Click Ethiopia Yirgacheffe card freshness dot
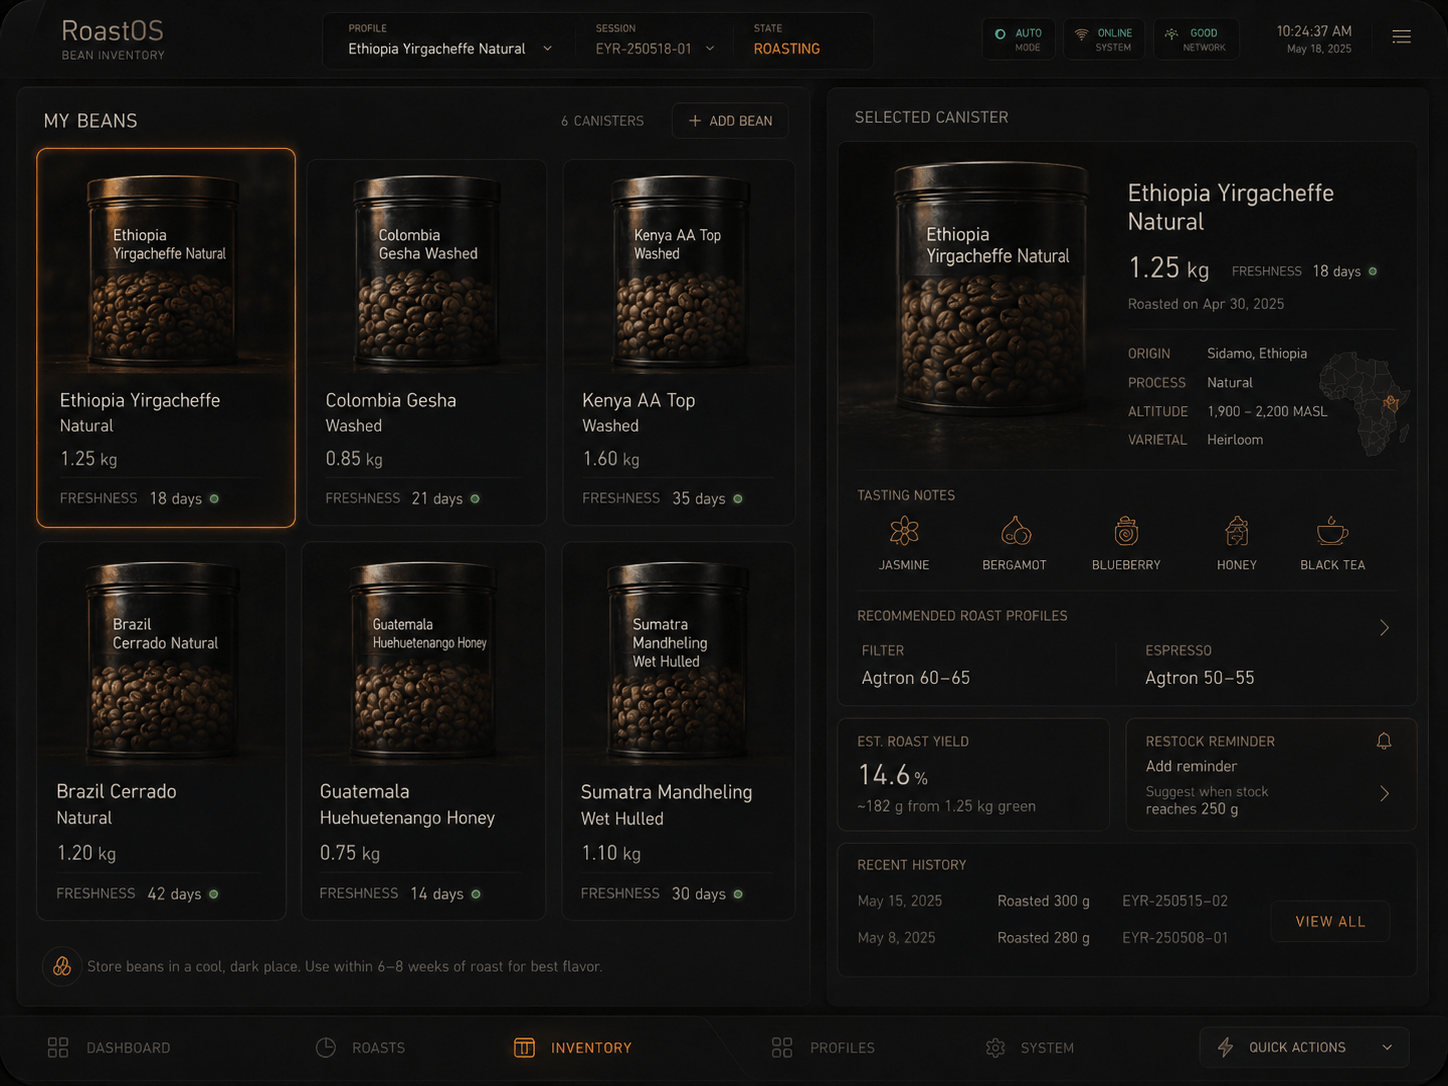 pos(214,498)
